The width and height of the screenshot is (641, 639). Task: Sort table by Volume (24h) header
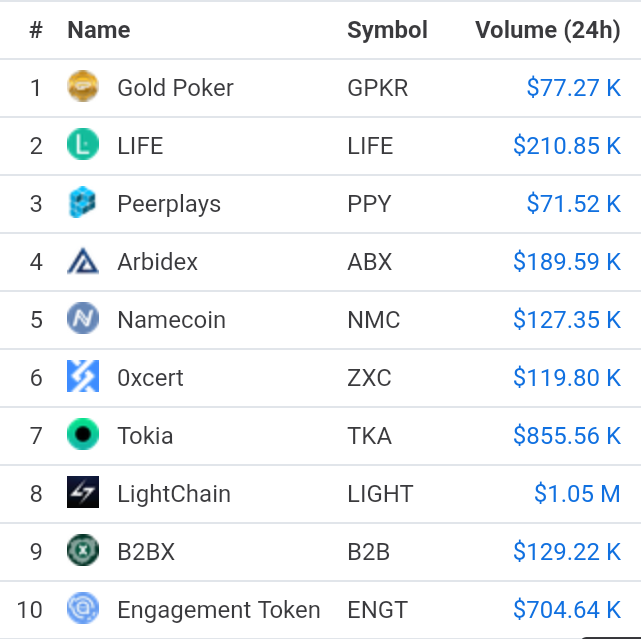pyautogui.click(x=547, y=30)
